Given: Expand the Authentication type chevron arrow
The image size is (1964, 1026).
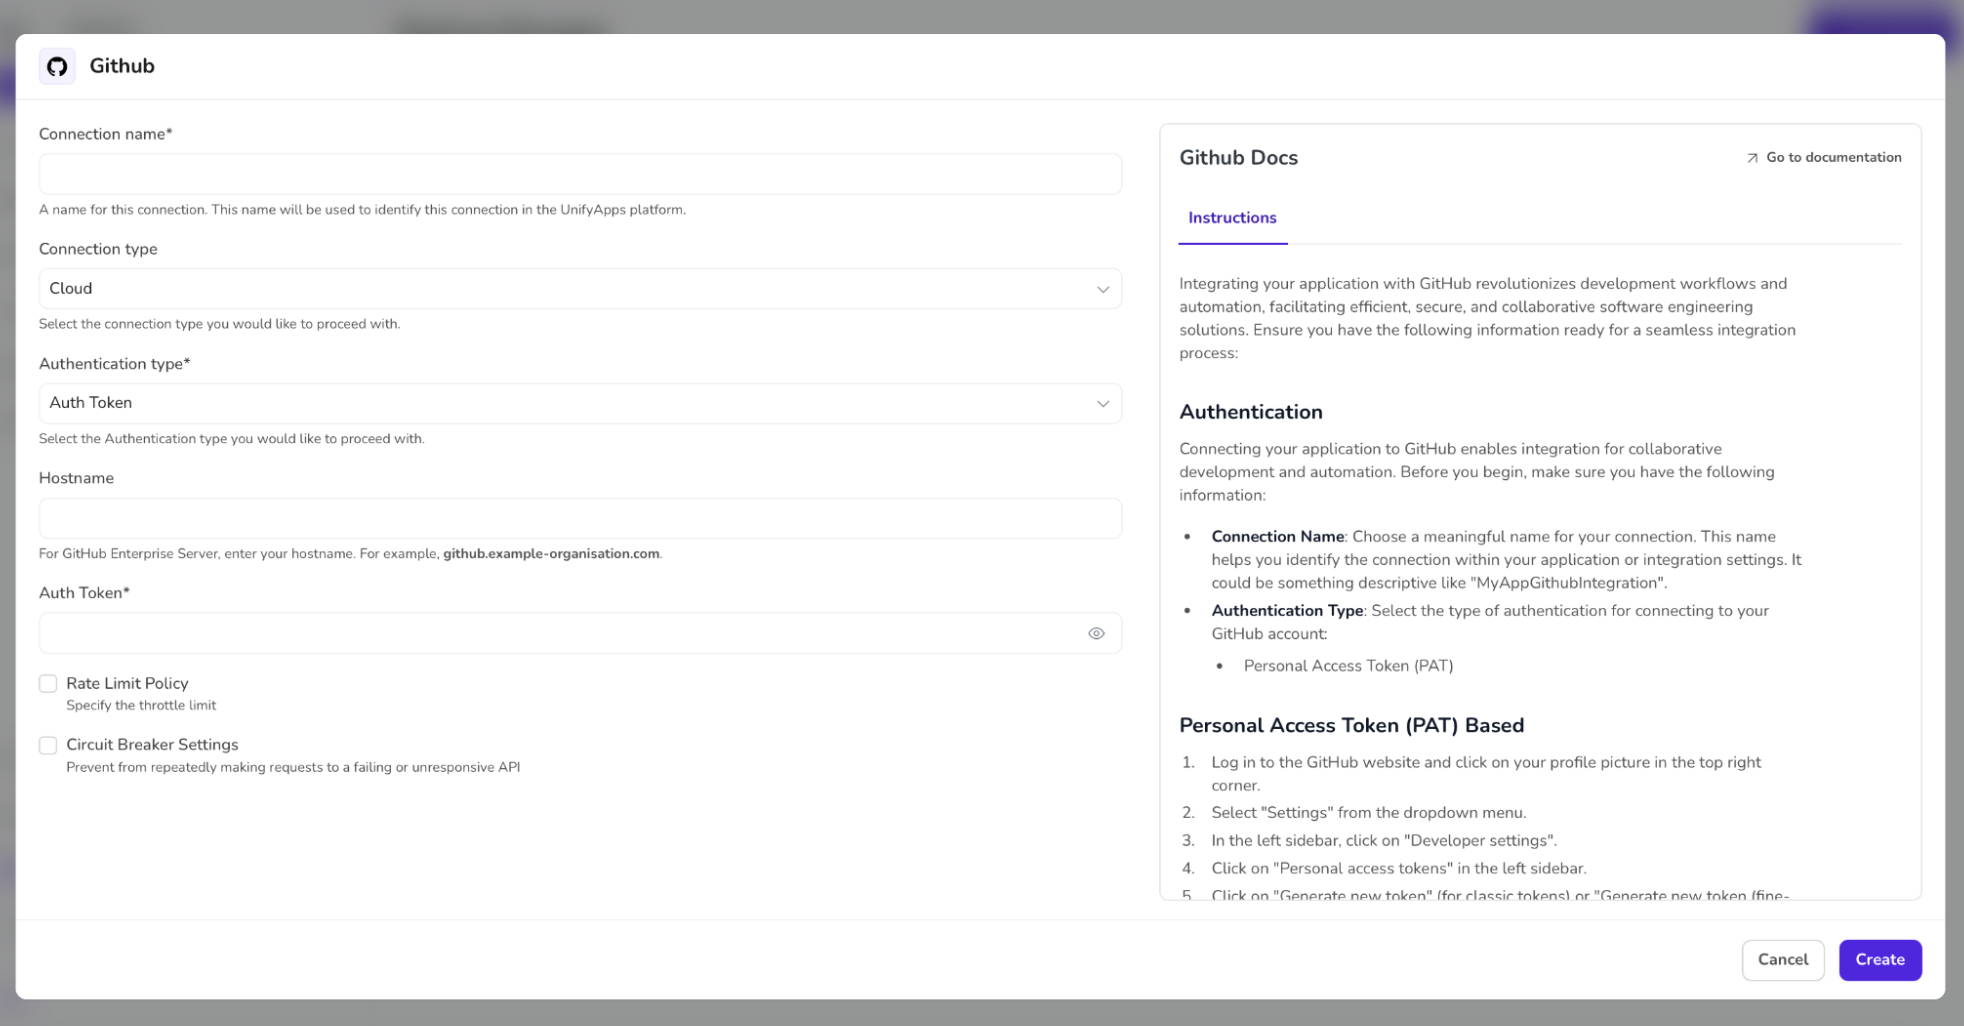Looking at the screenshot, I should coord(1102,404).
